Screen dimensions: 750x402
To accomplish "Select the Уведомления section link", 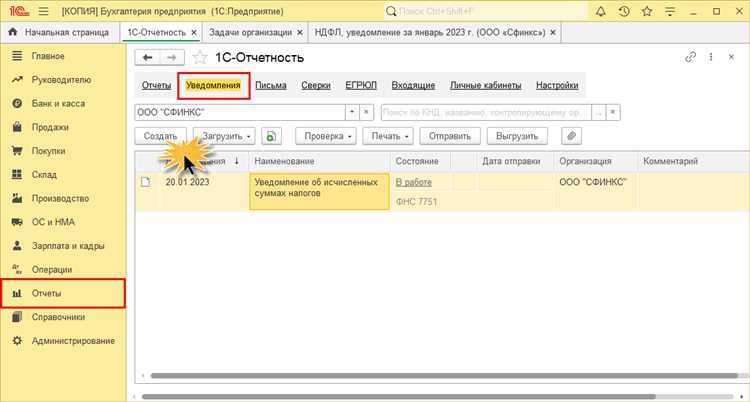I will pos(213,85).
